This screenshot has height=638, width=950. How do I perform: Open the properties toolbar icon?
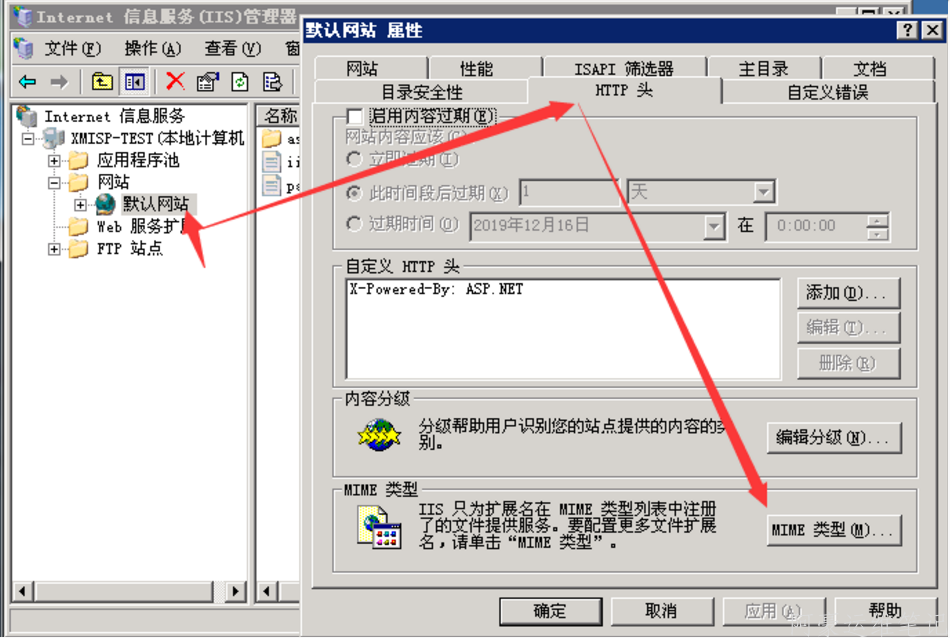point(208,81)
